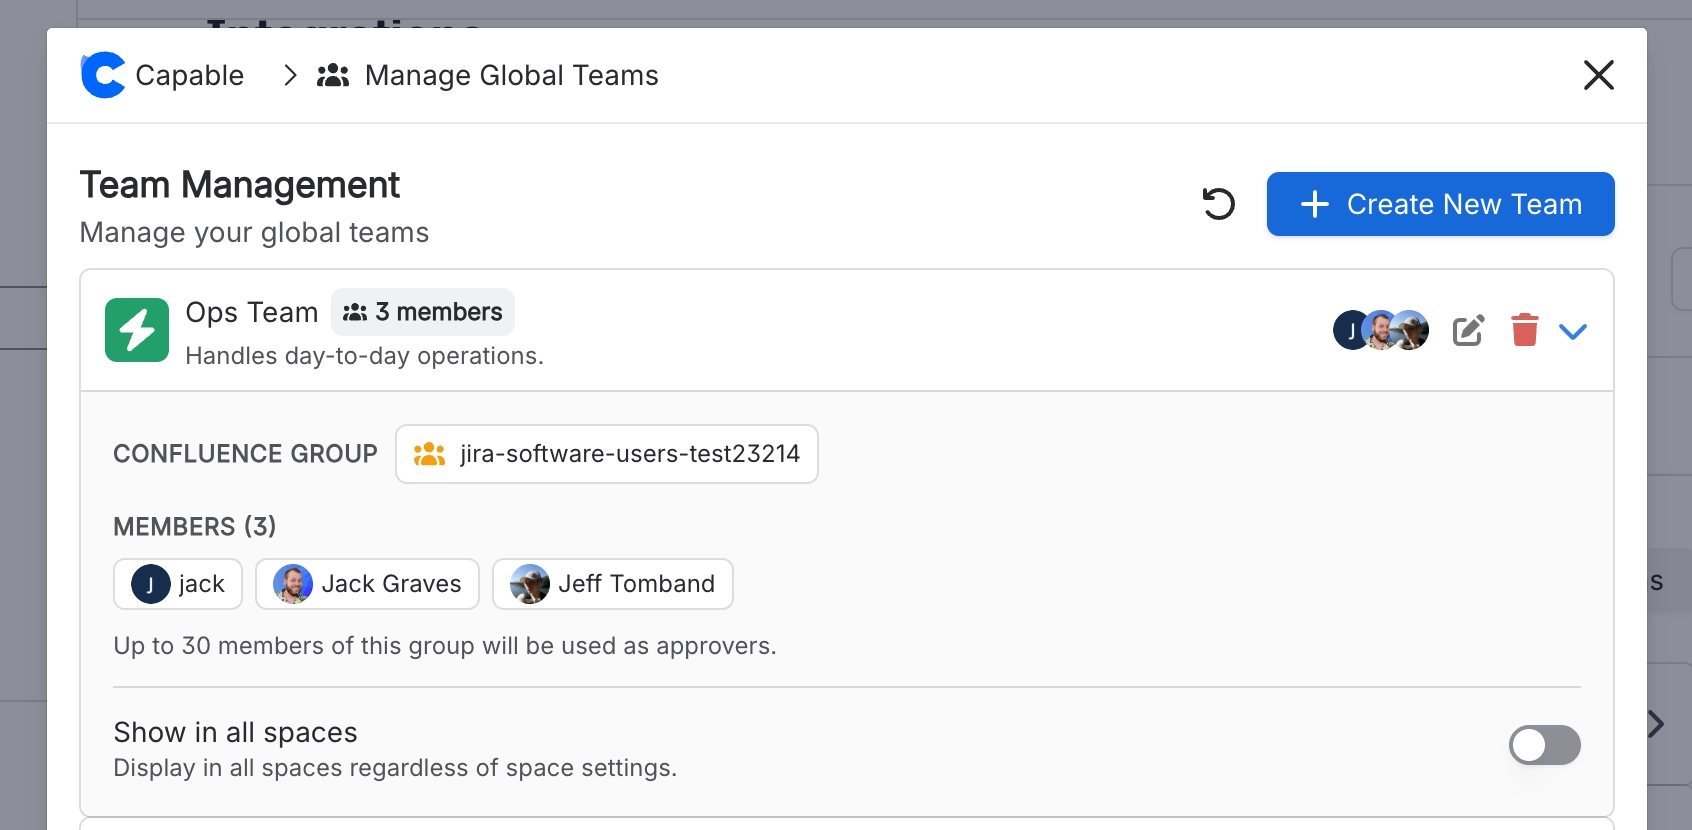Click the jira-software-users-test23214 group chip
The width and height of the screenshot is (1692, 830).
coord(607,454)
